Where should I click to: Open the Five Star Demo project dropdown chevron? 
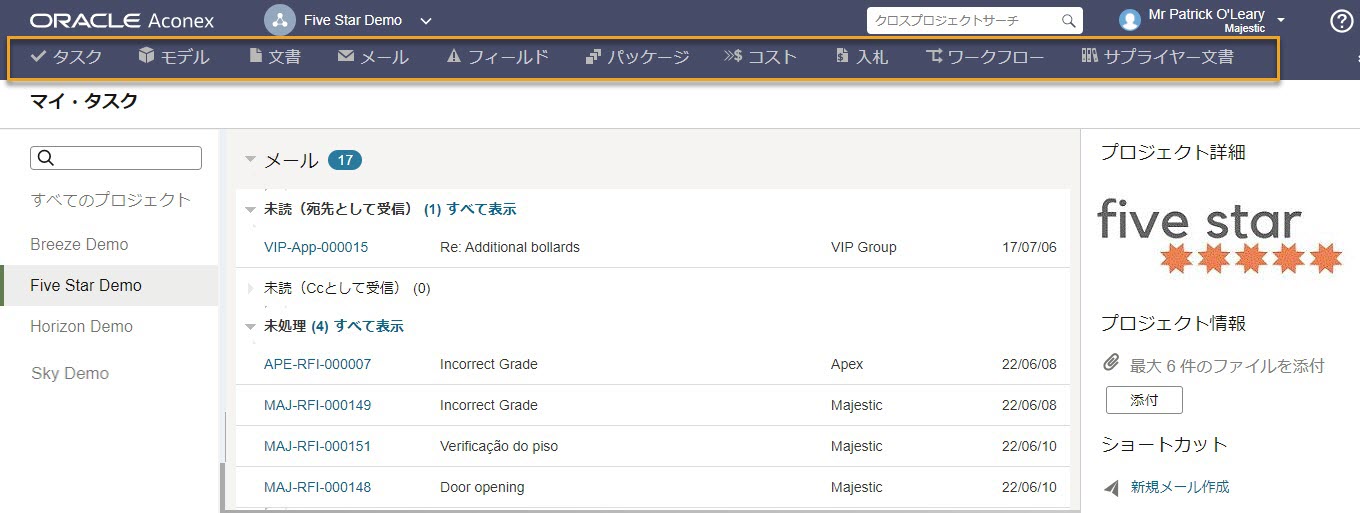[426, 21]
